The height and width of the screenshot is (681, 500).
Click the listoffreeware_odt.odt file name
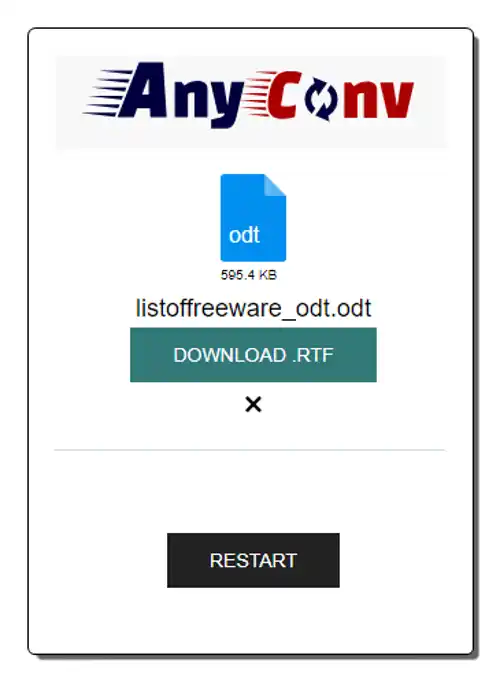click(253, 308)
